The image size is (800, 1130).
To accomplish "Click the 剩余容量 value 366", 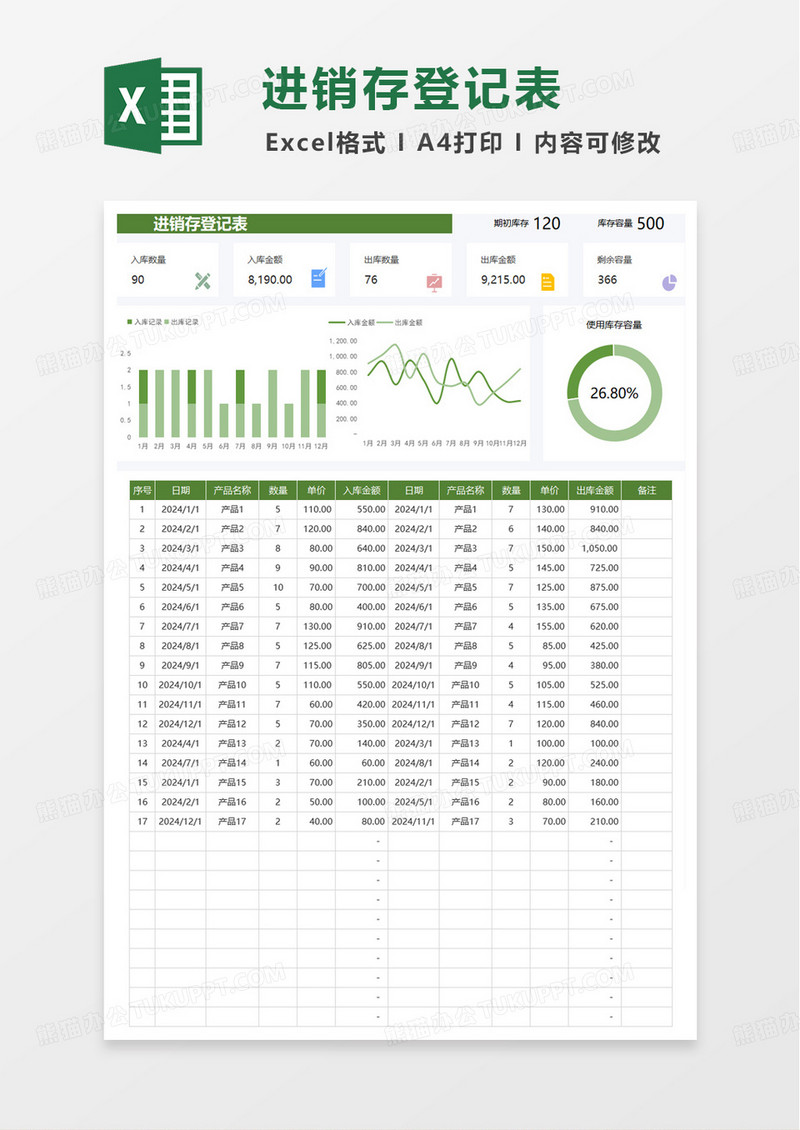I will pyautogui.click(x=607, y=280).
